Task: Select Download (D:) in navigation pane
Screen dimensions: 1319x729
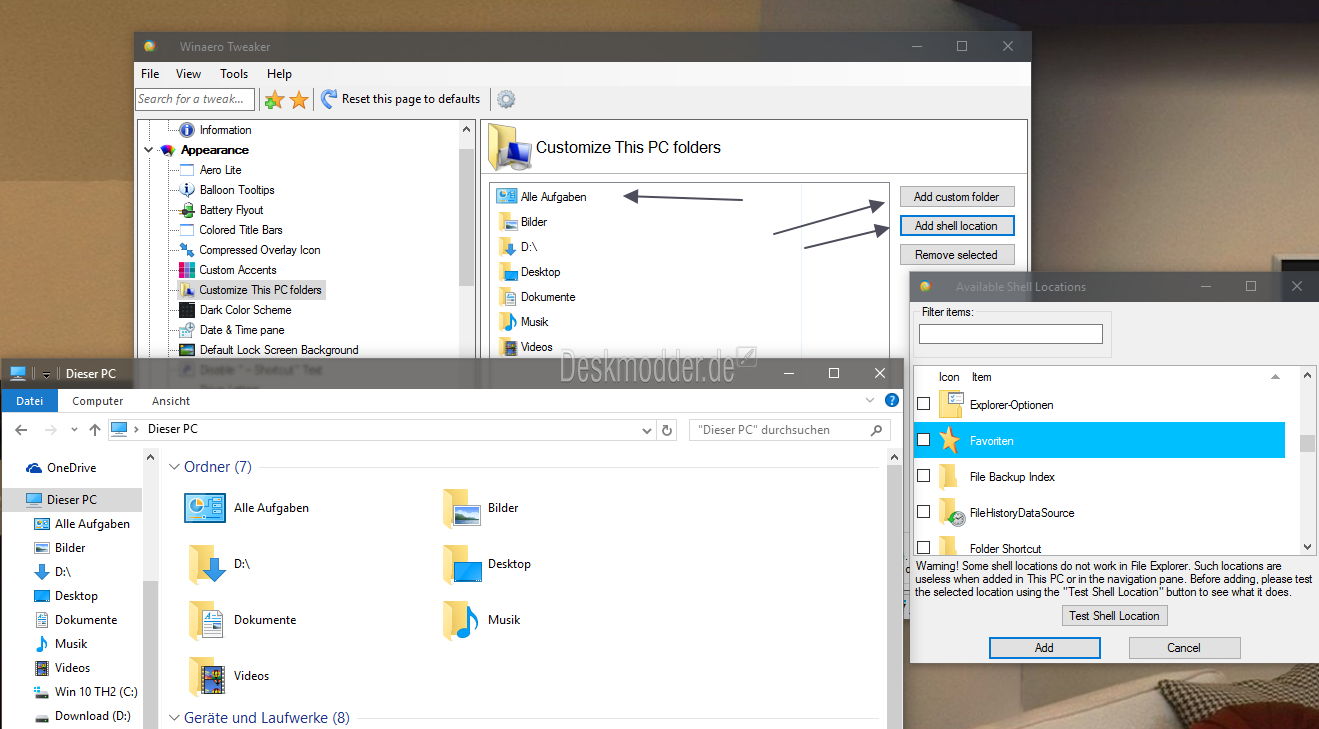Action: 92,716
